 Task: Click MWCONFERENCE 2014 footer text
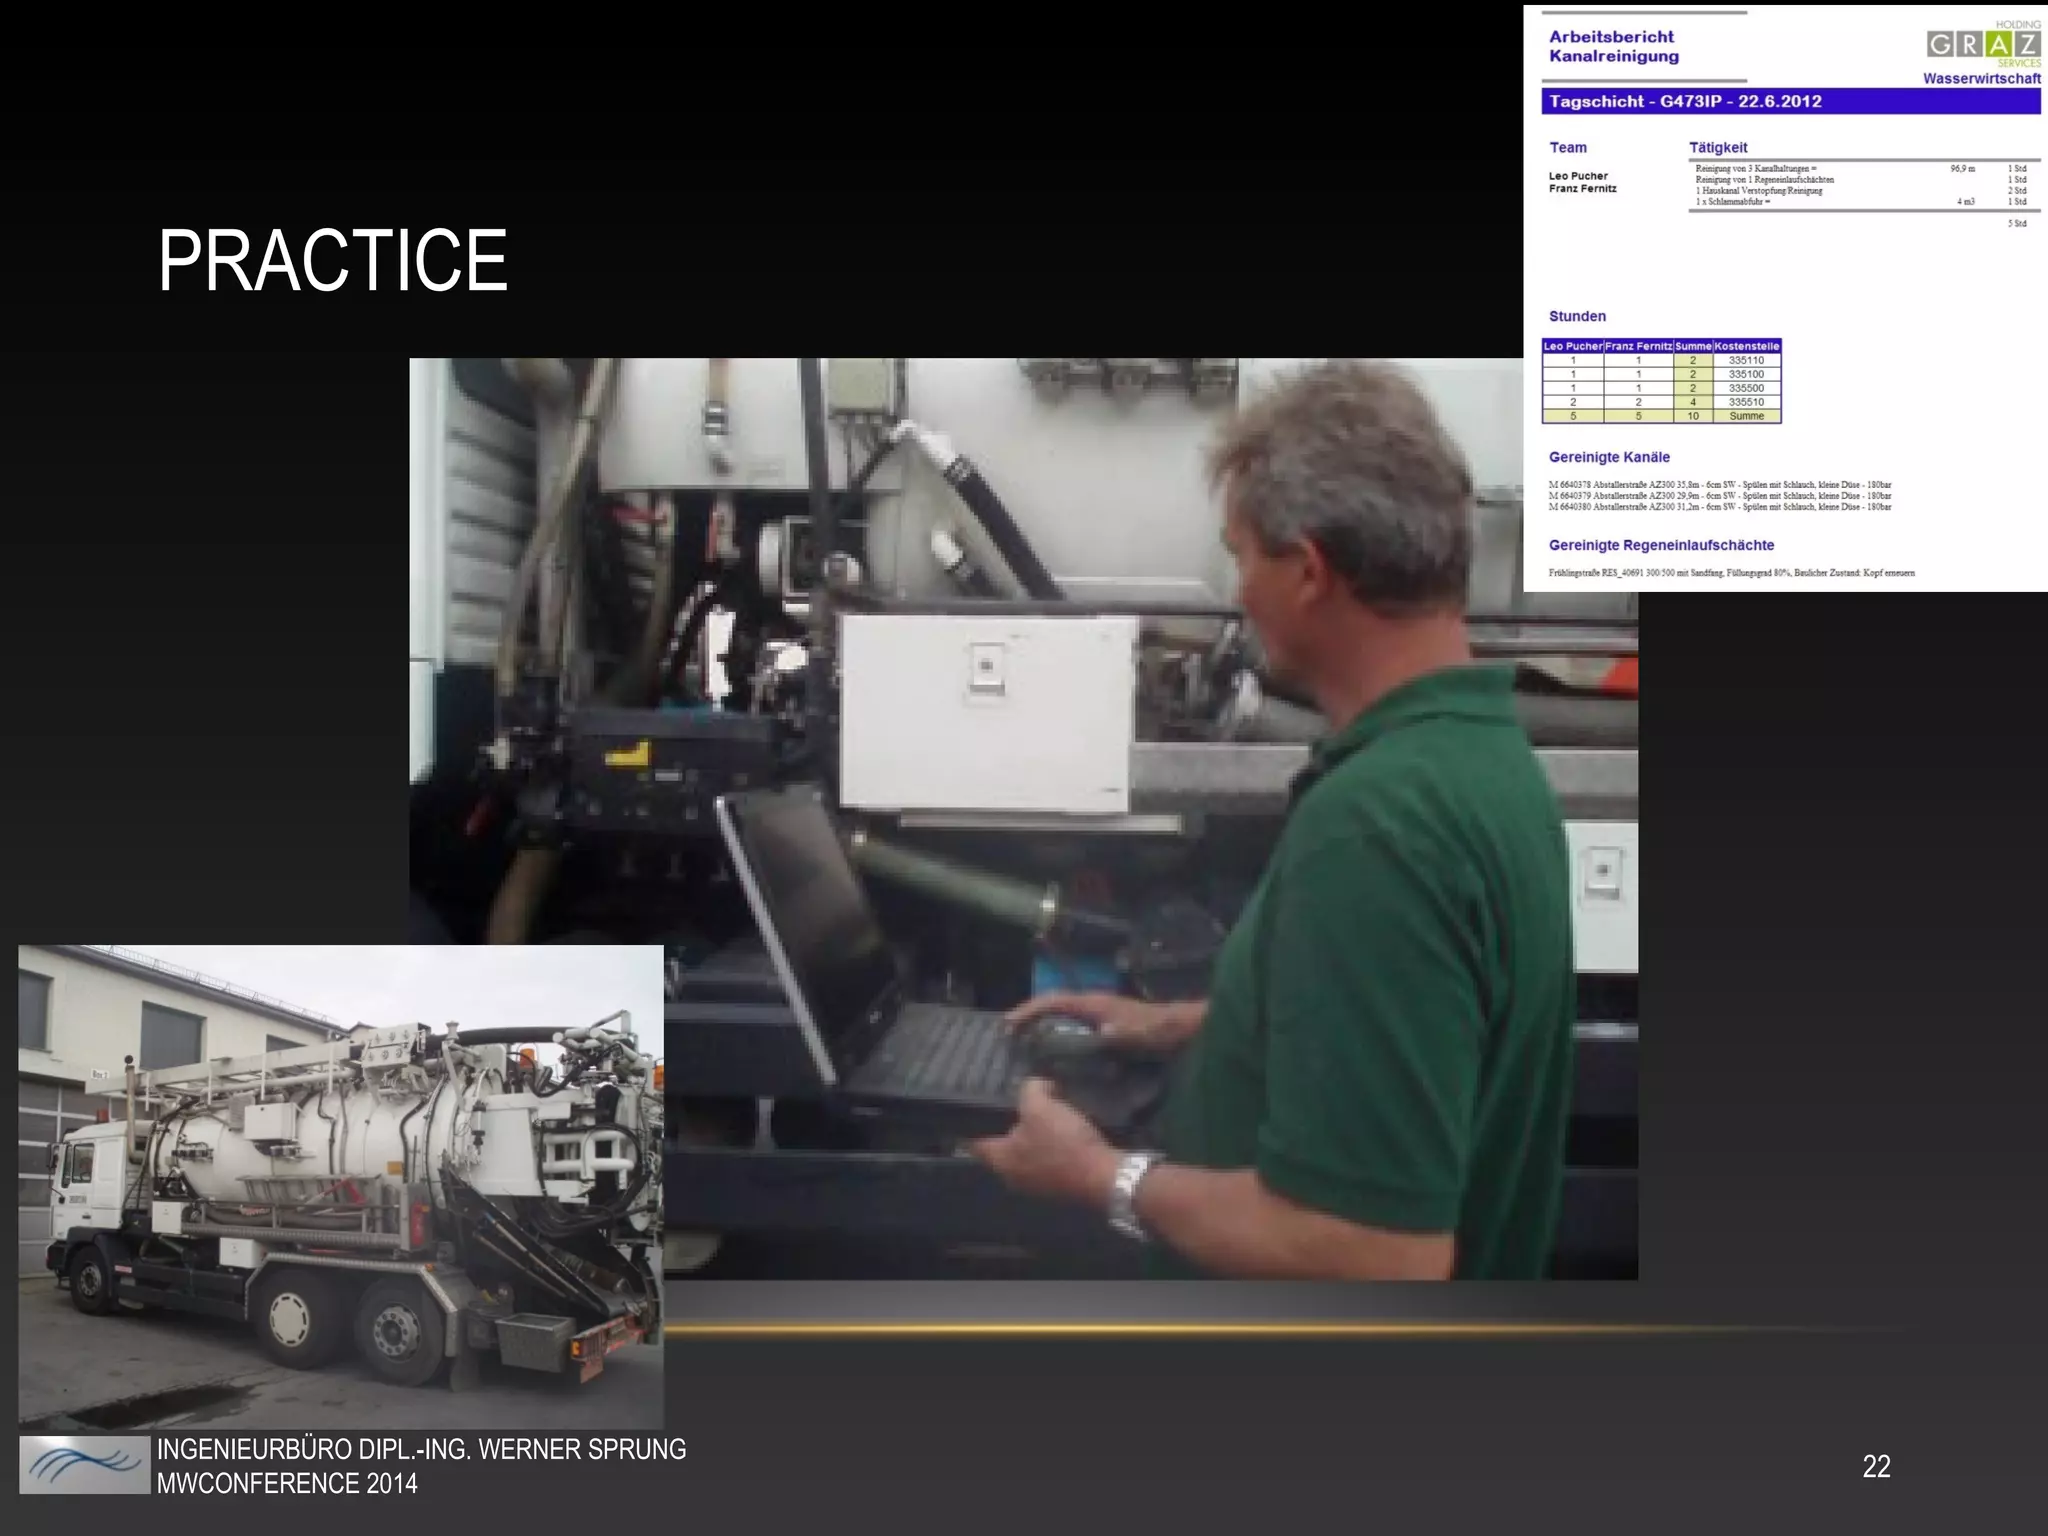pyautogui.click(x=287, y=1483)
